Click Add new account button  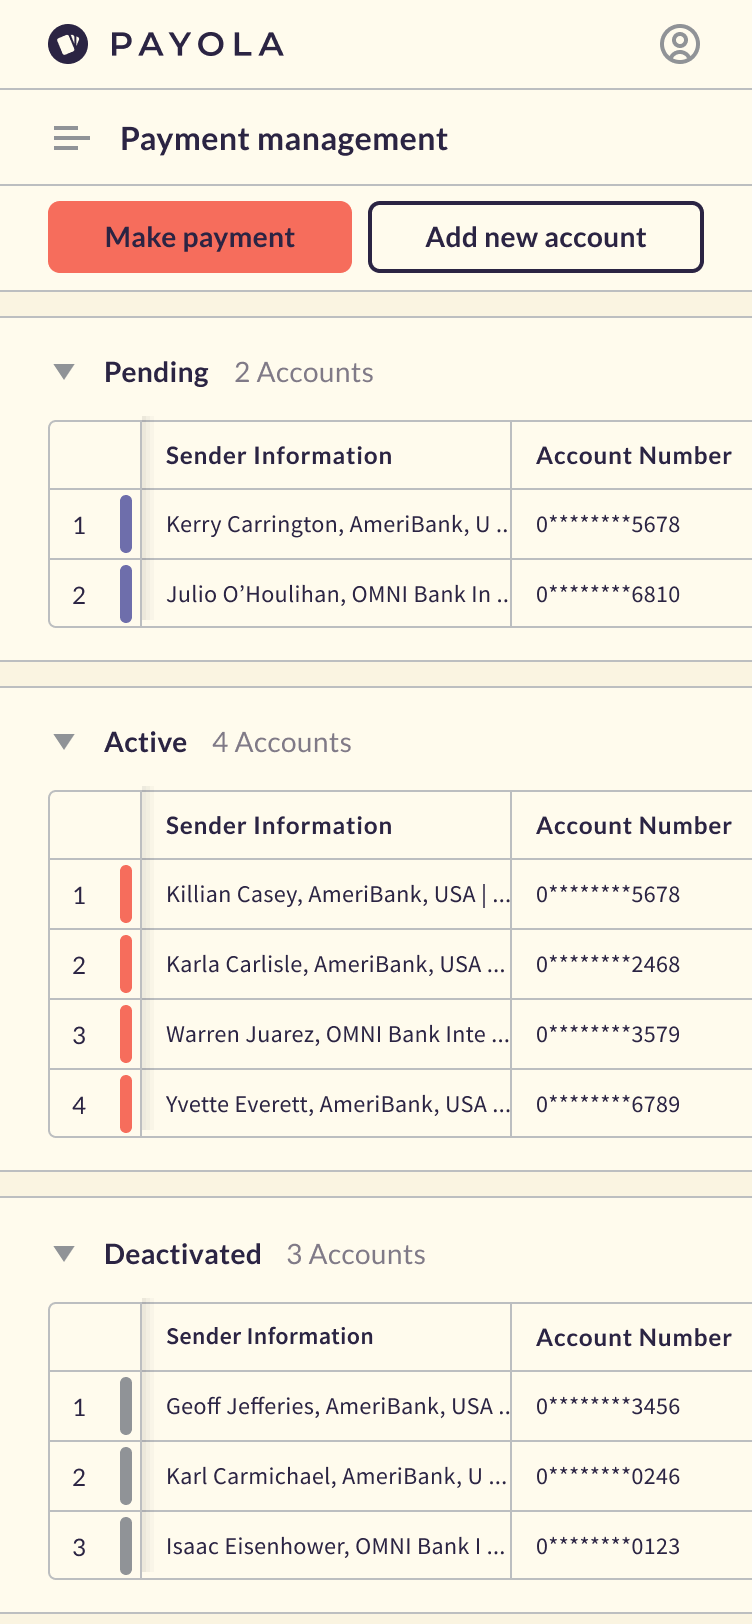[x=536, y=237]
